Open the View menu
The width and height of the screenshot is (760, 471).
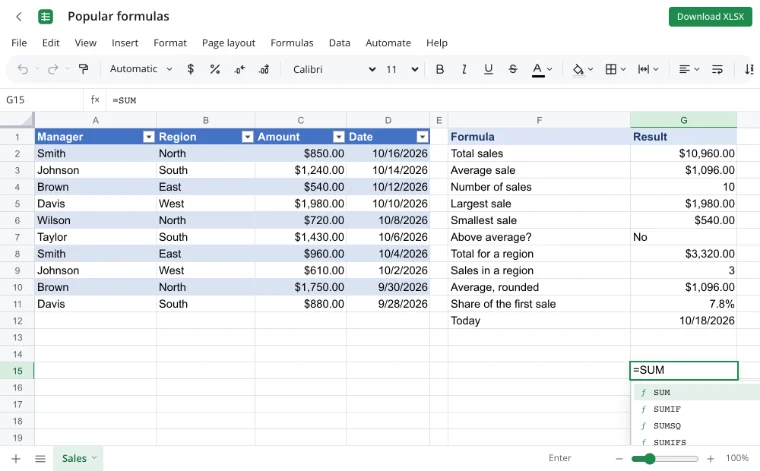85,43
